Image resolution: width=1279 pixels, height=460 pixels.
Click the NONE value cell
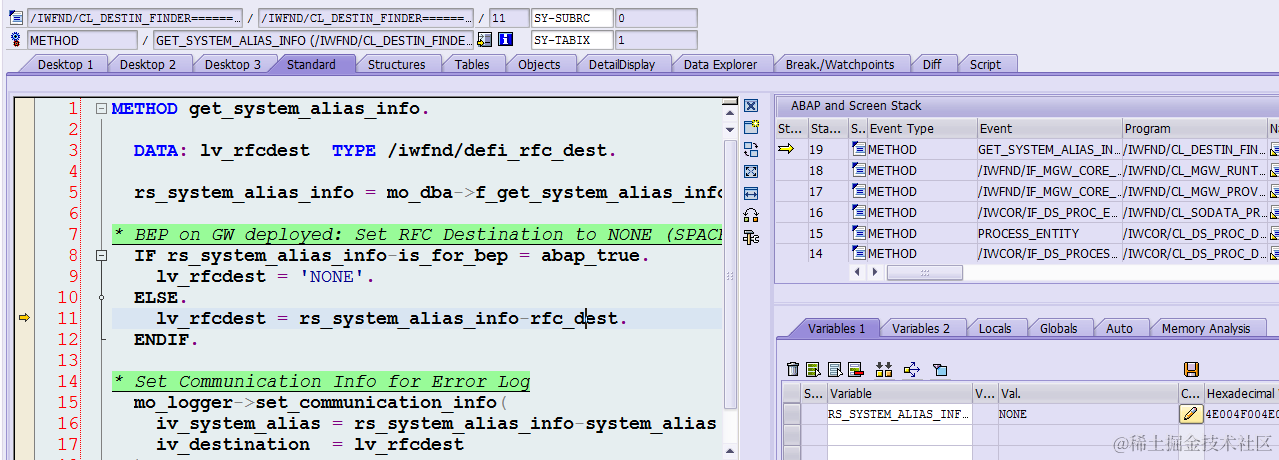click(1087, 414)
